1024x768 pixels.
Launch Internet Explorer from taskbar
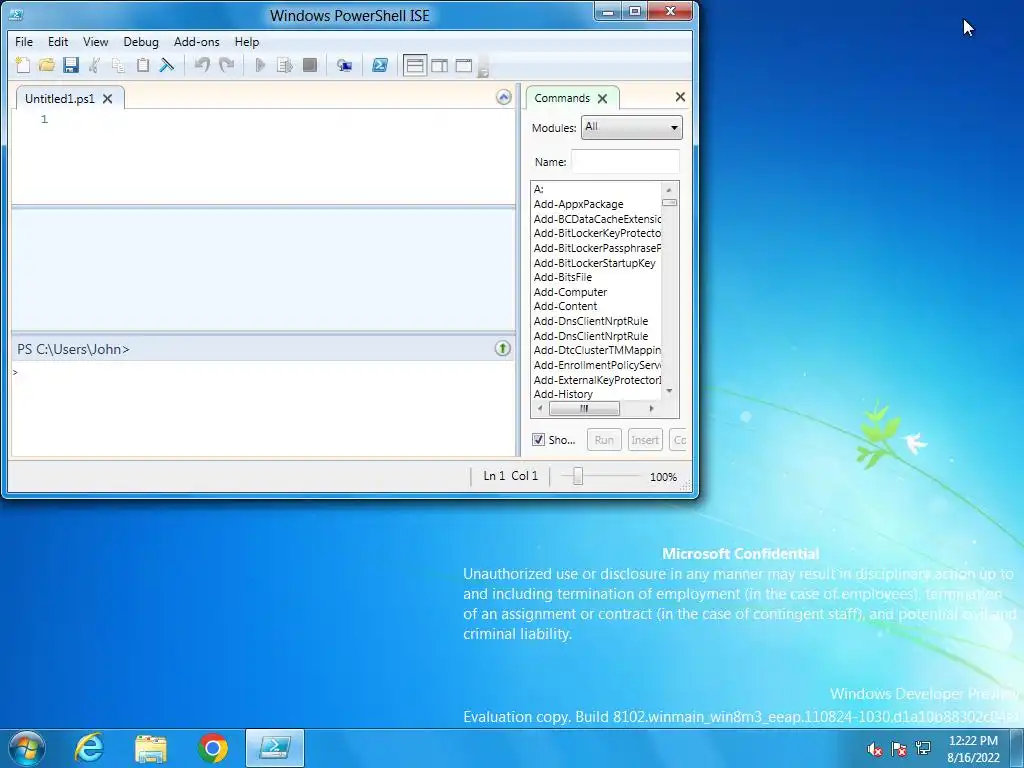tap(89, 748)
